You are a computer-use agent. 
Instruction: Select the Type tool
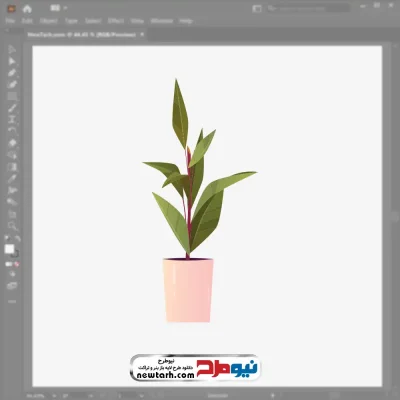pyautogui.click(x=12, y=120)
